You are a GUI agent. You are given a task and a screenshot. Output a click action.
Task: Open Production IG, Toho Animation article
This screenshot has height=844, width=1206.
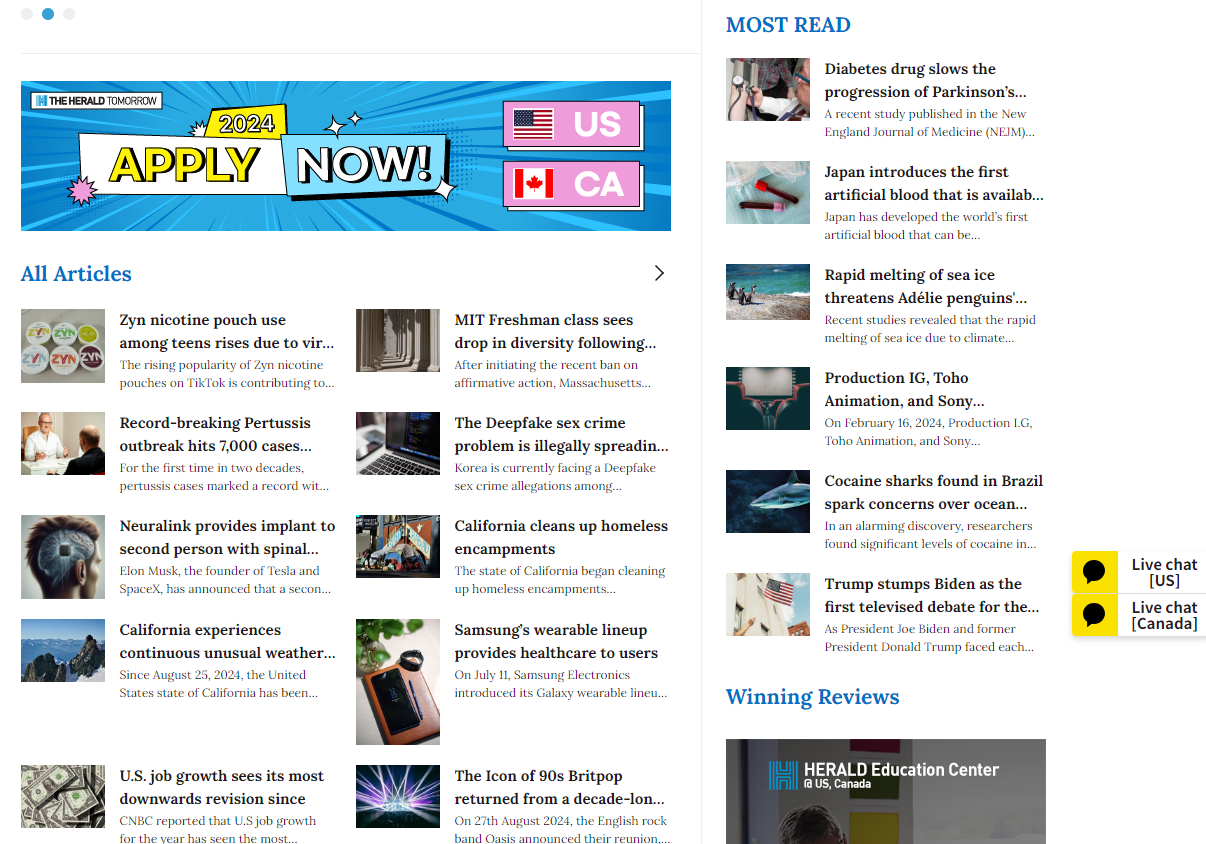(905, 389)
